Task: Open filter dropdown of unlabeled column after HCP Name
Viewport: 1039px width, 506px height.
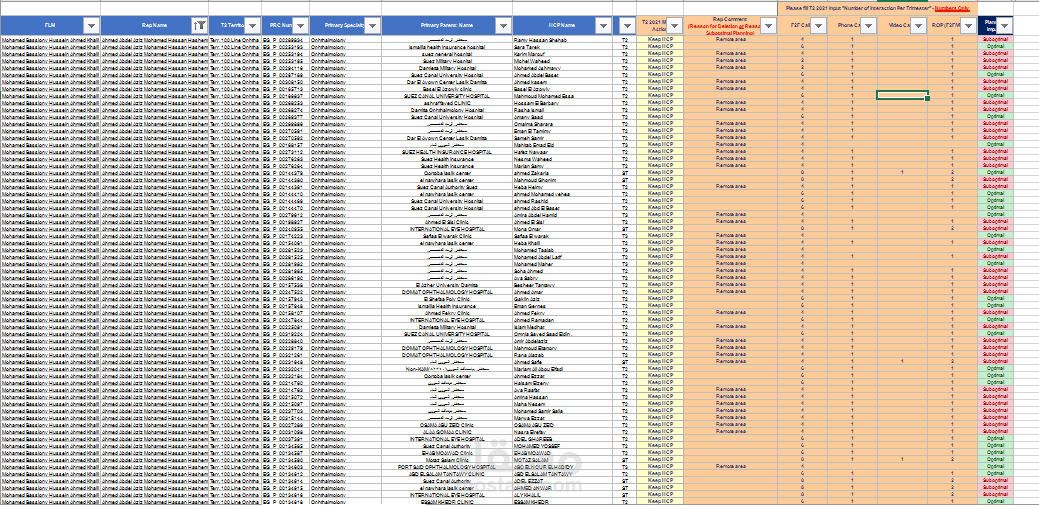Action: (626, 26)
